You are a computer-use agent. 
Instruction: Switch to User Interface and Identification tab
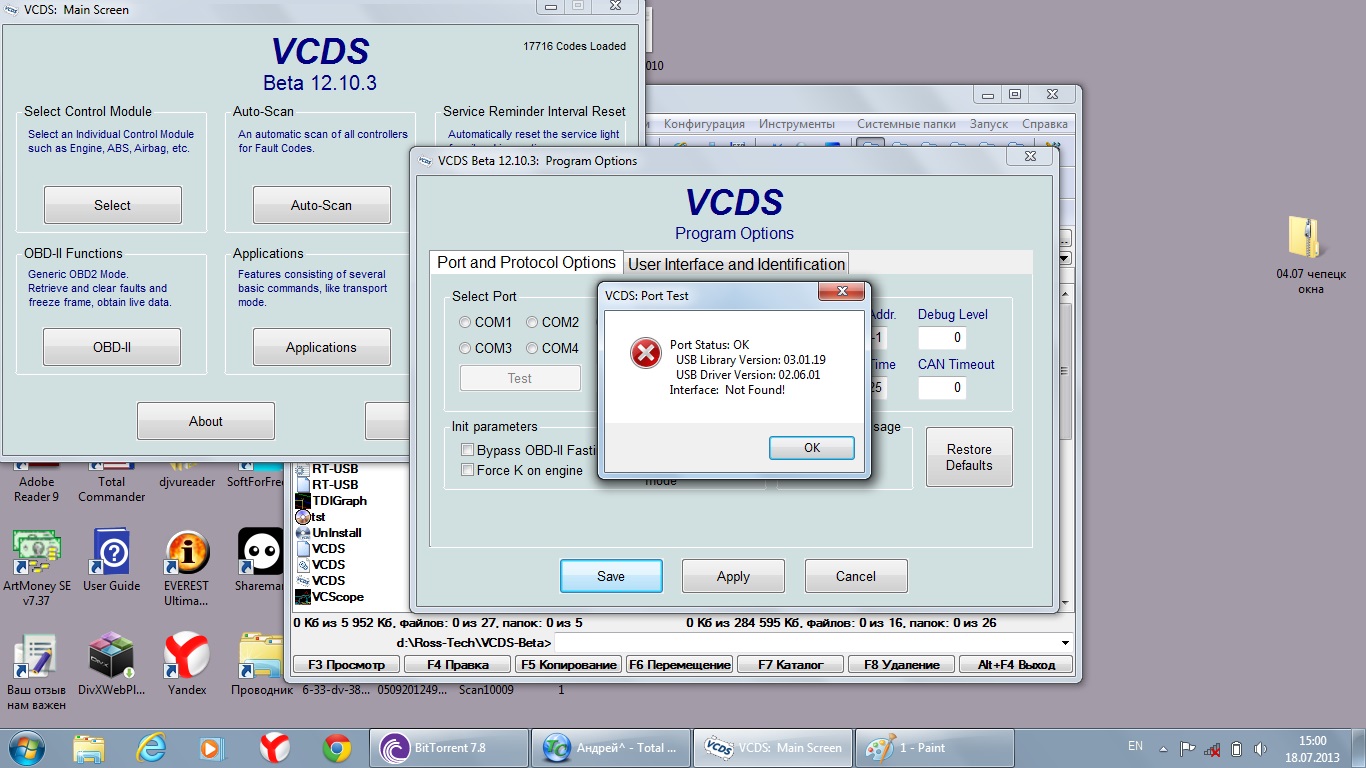tap(736, 264)
